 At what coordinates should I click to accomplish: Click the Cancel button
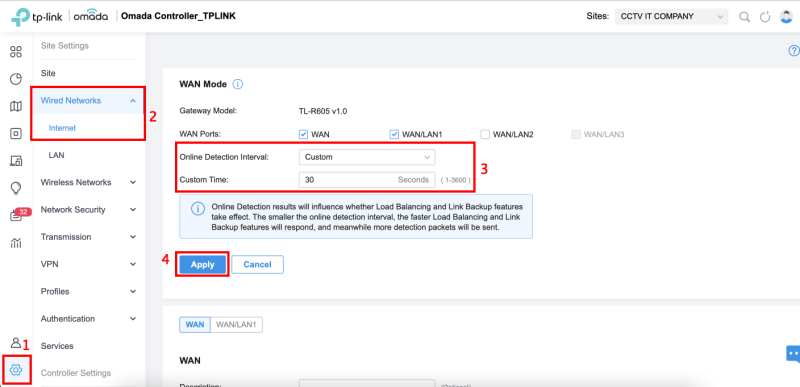coord(257,264)
